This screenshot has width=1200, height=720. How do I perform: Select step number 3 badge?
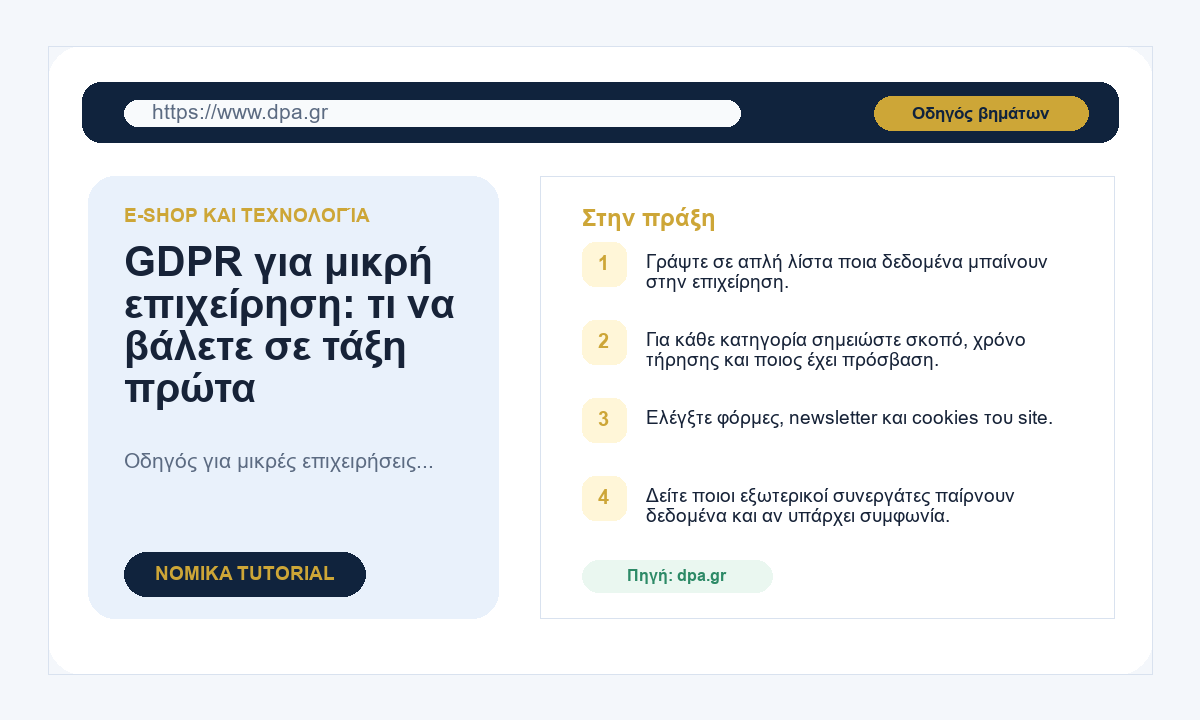[x=604, y=420]
